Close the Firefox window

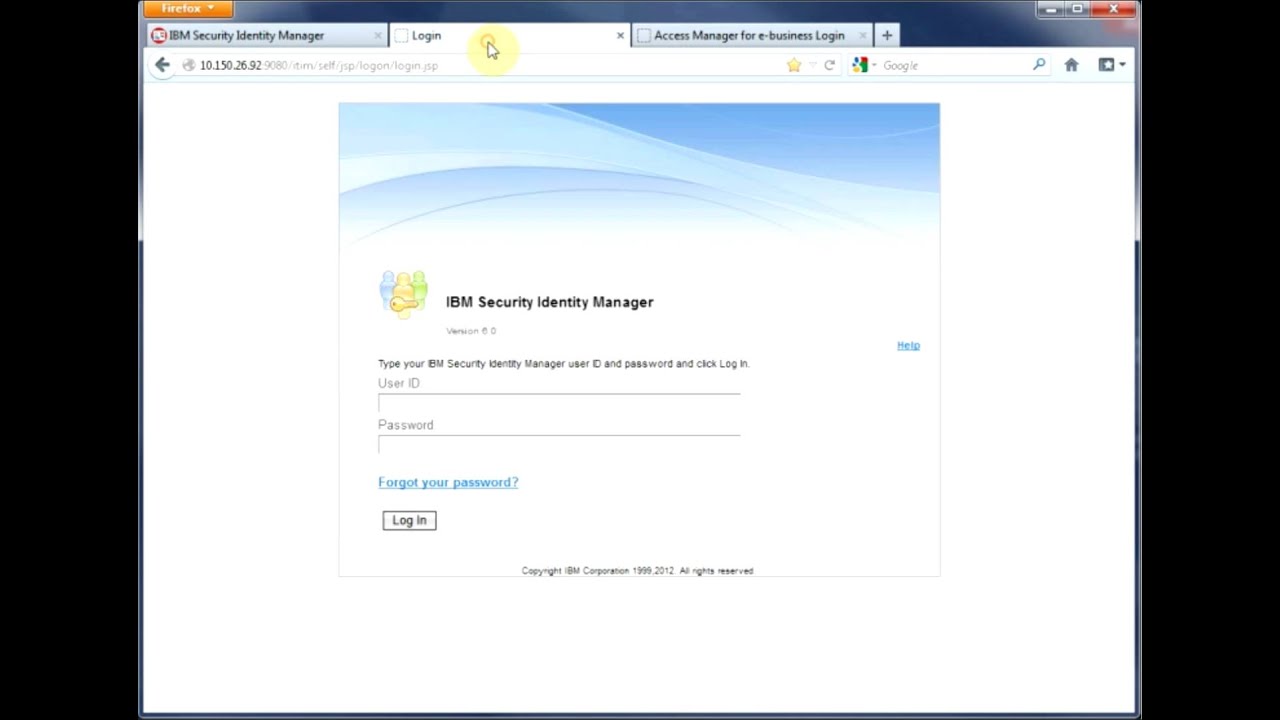pyautogui.click(x=1114, y=9)
